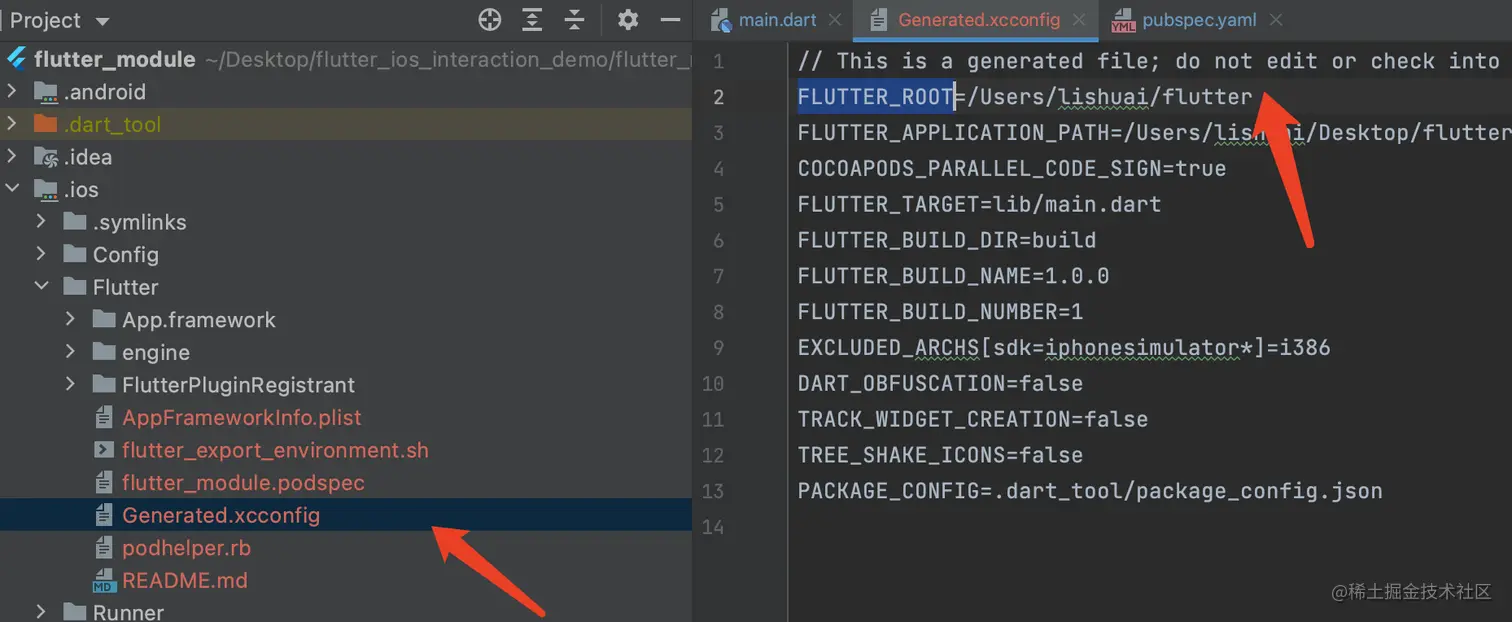This screenshot has height=622, width=1512.
Task: Select the .android folder row
Action: point(346,92)
